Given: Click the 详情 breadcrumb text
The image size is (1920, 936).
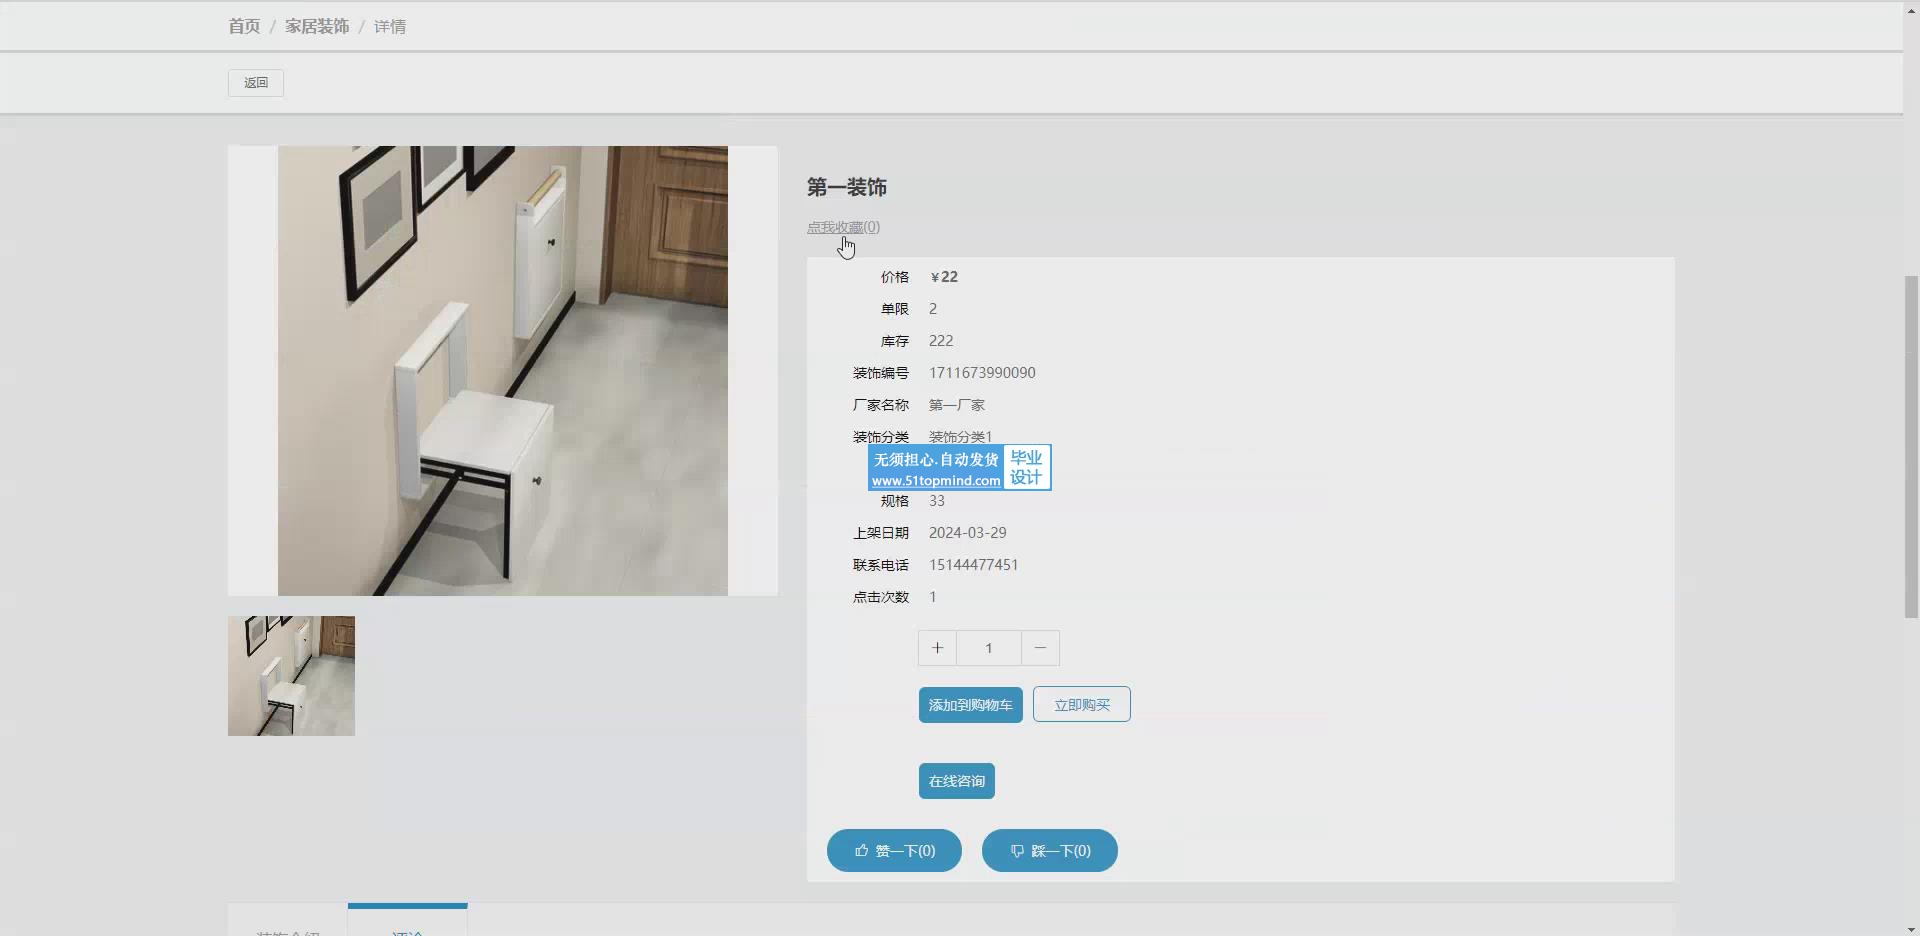Looking at the screenshot, I should [x=390, y=27].
